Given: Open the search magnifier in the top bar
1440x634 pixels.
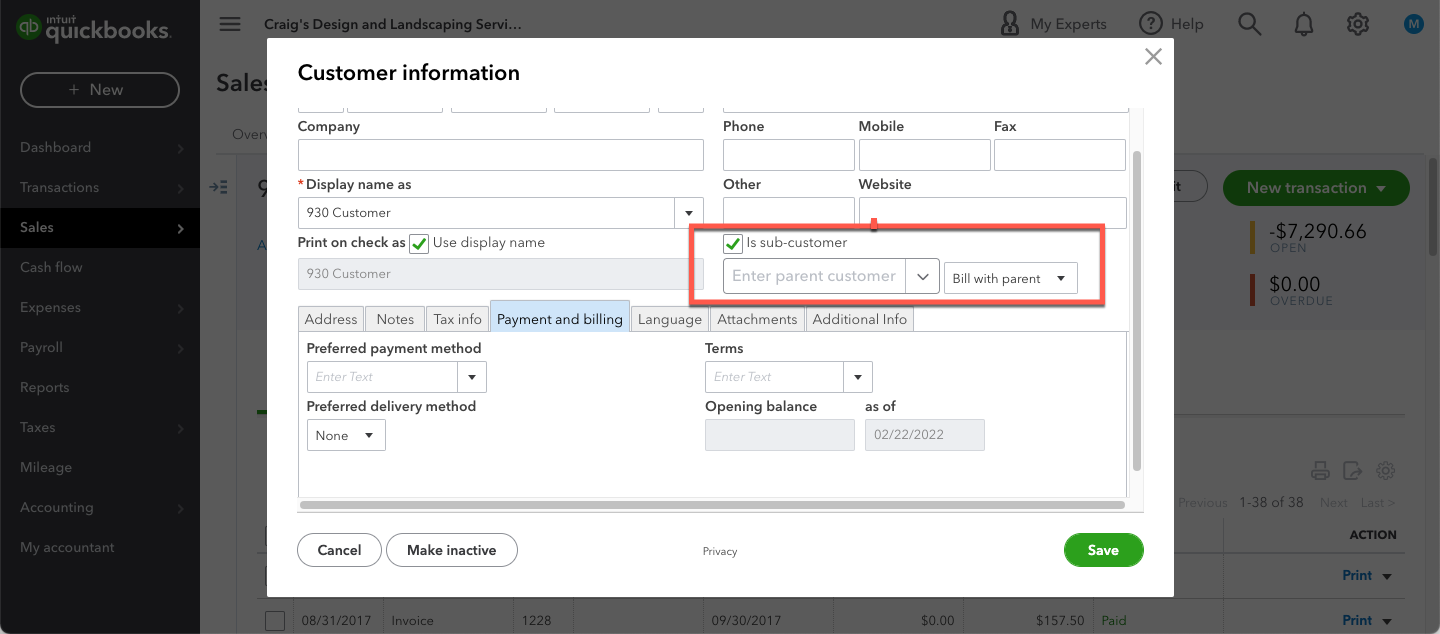Looking at the screenshot, I should coord(1249,23).
